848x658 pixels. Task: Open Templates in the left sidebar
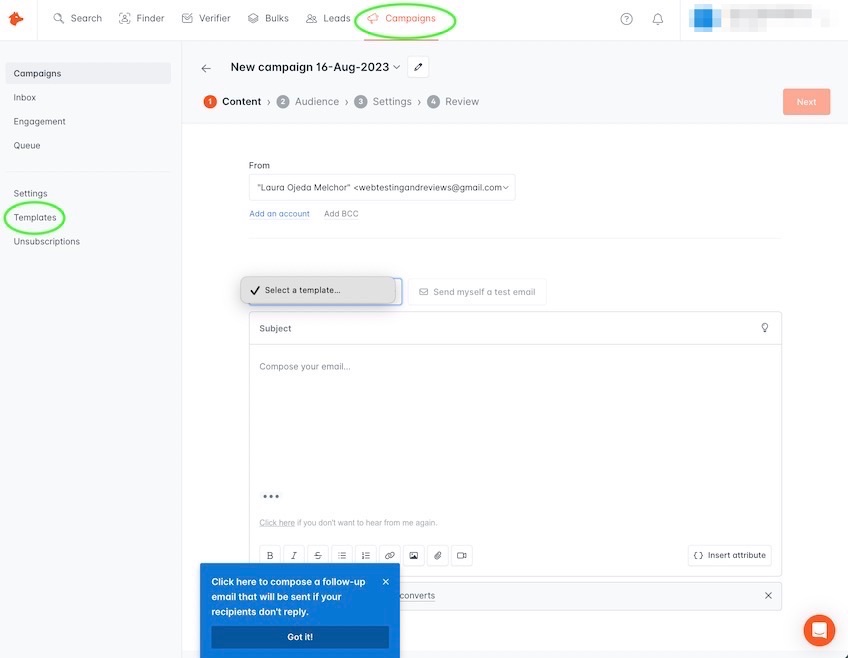(35, 217)
